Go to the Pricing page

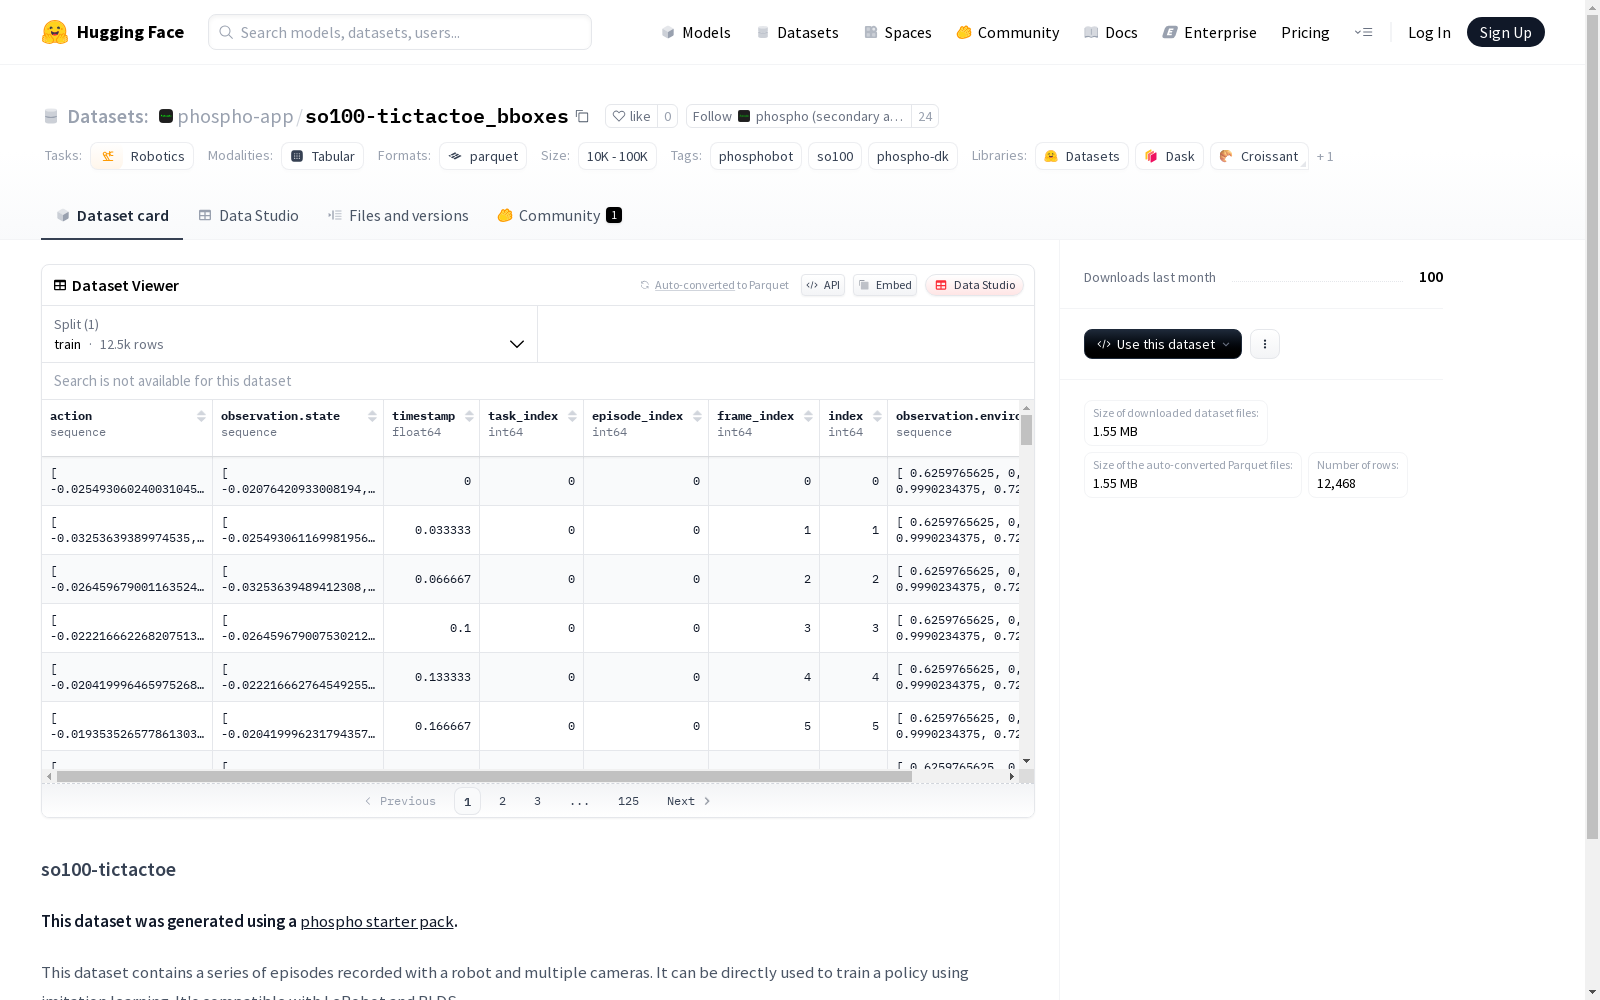(x=1305, y=32)
